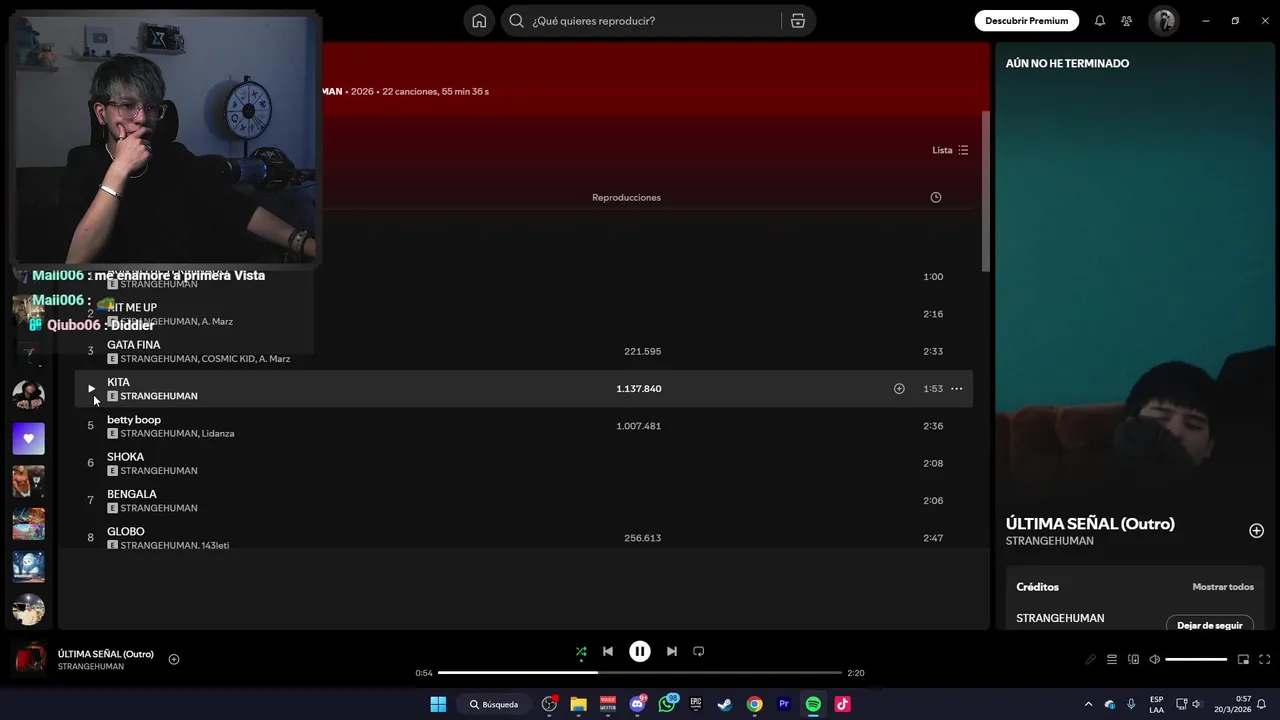Open the AÚN NO HE TERMINADO panel title
The height and width of the screenshot is (720, 1280).
pyautogui.click(x=1067, y=63)
